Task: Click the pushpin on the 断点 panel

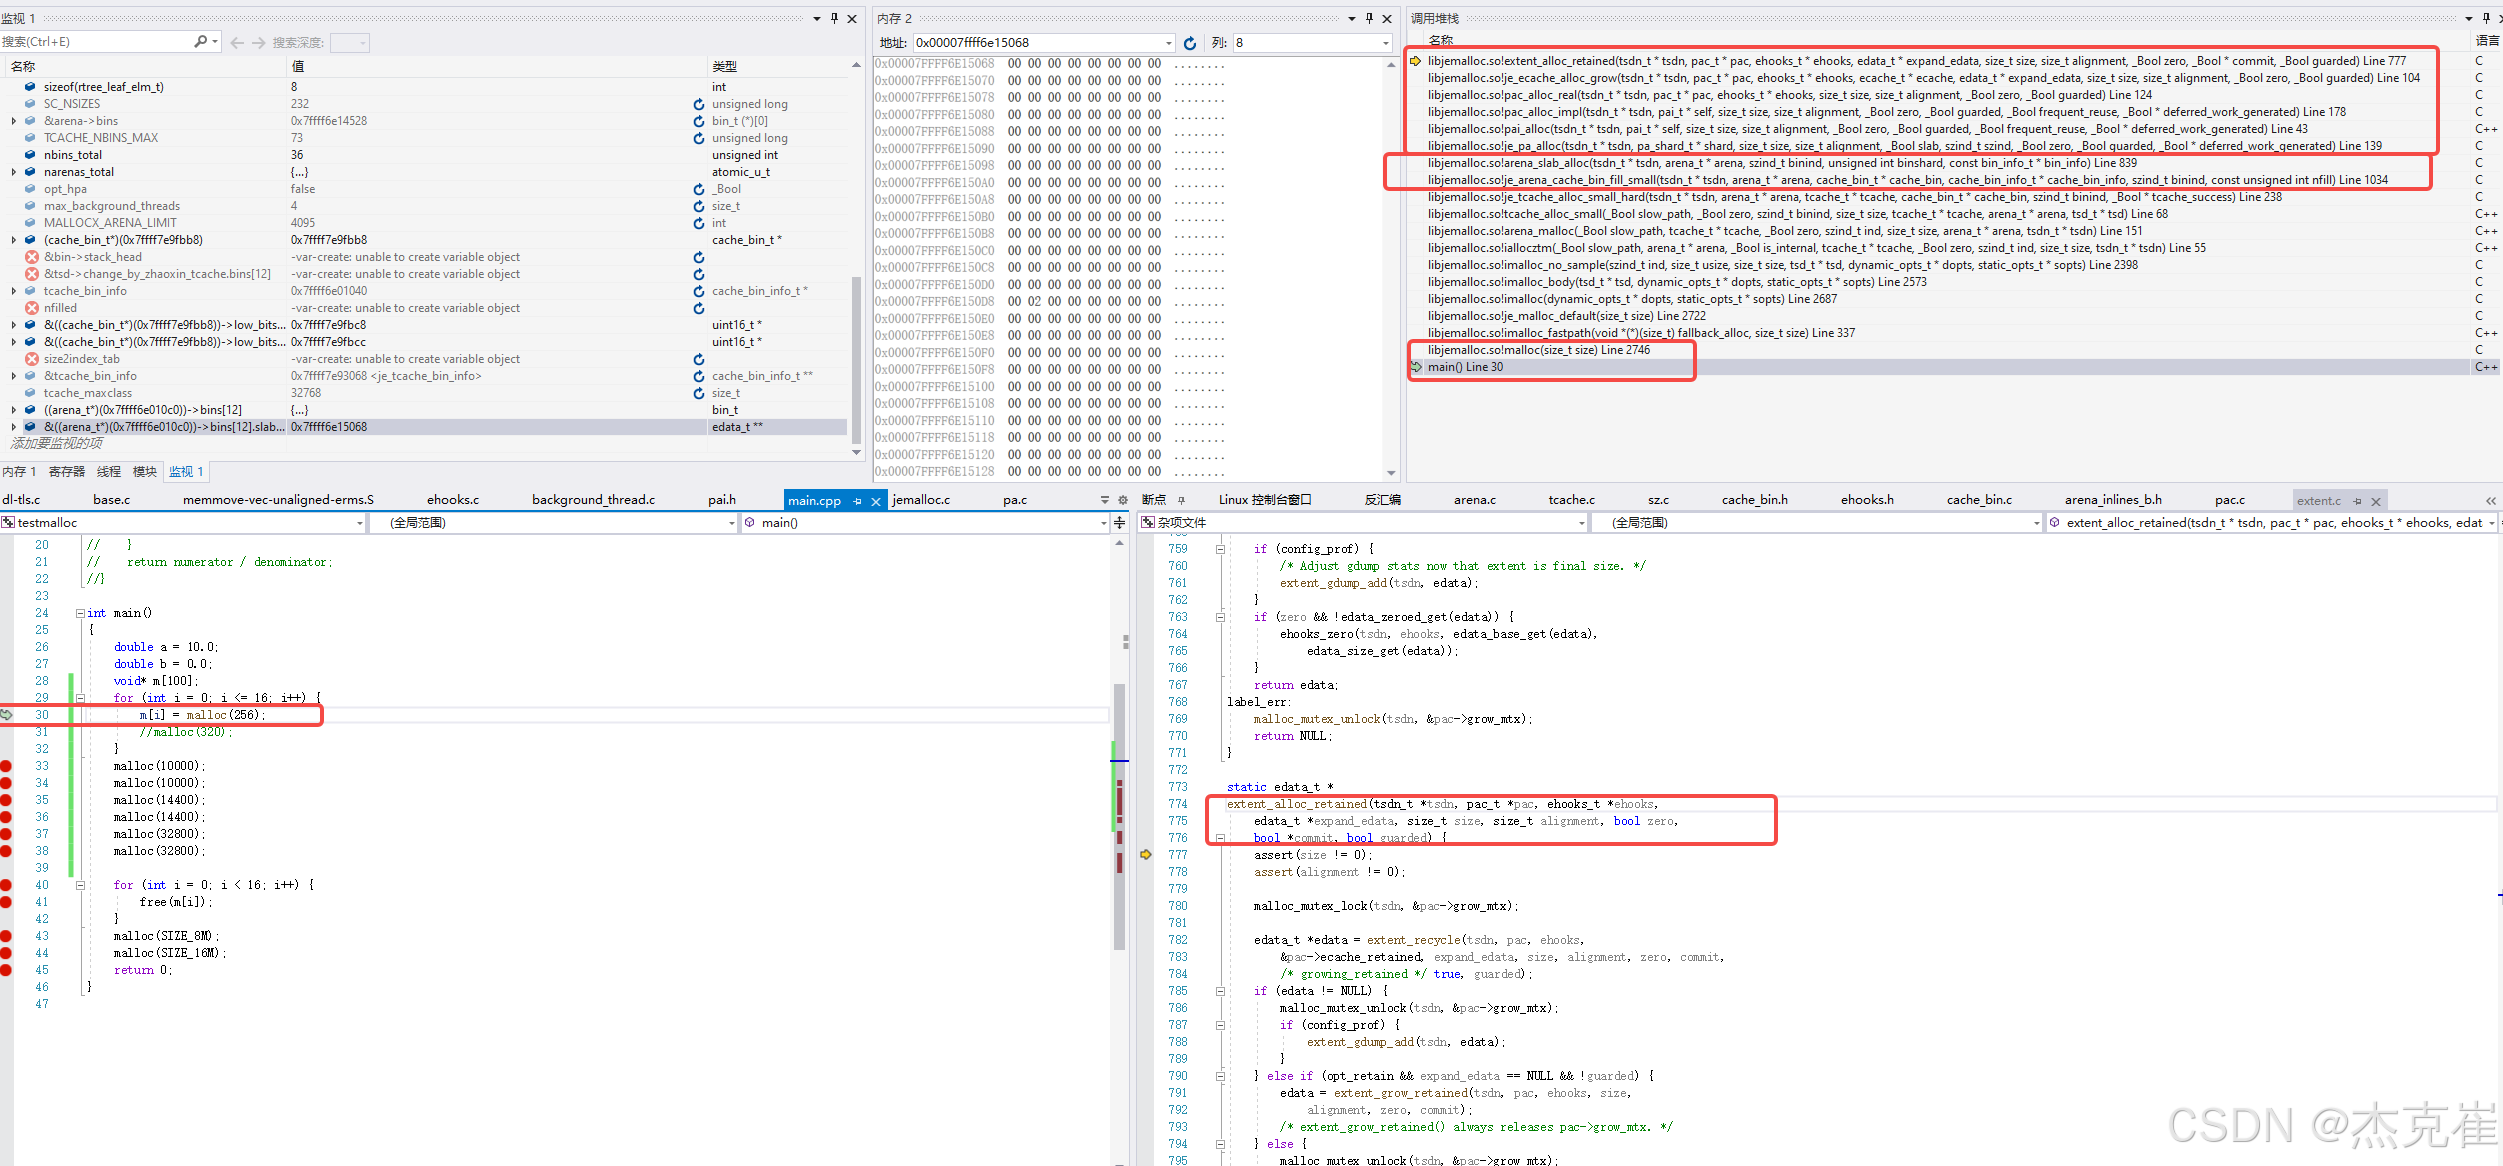Action: 1181,499
